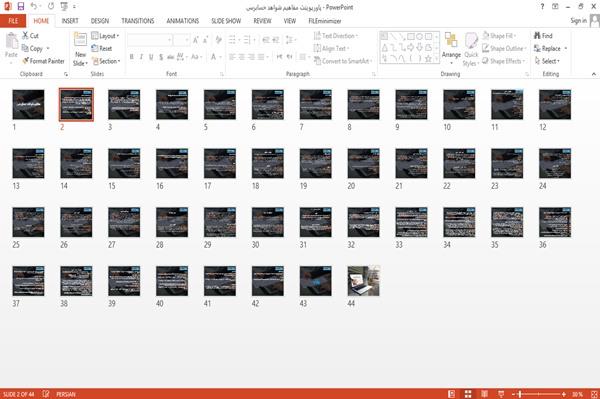The width and height of the screenshot is (600, 399).
Task: Switch to Normal view in status bar
Action: 452,394
